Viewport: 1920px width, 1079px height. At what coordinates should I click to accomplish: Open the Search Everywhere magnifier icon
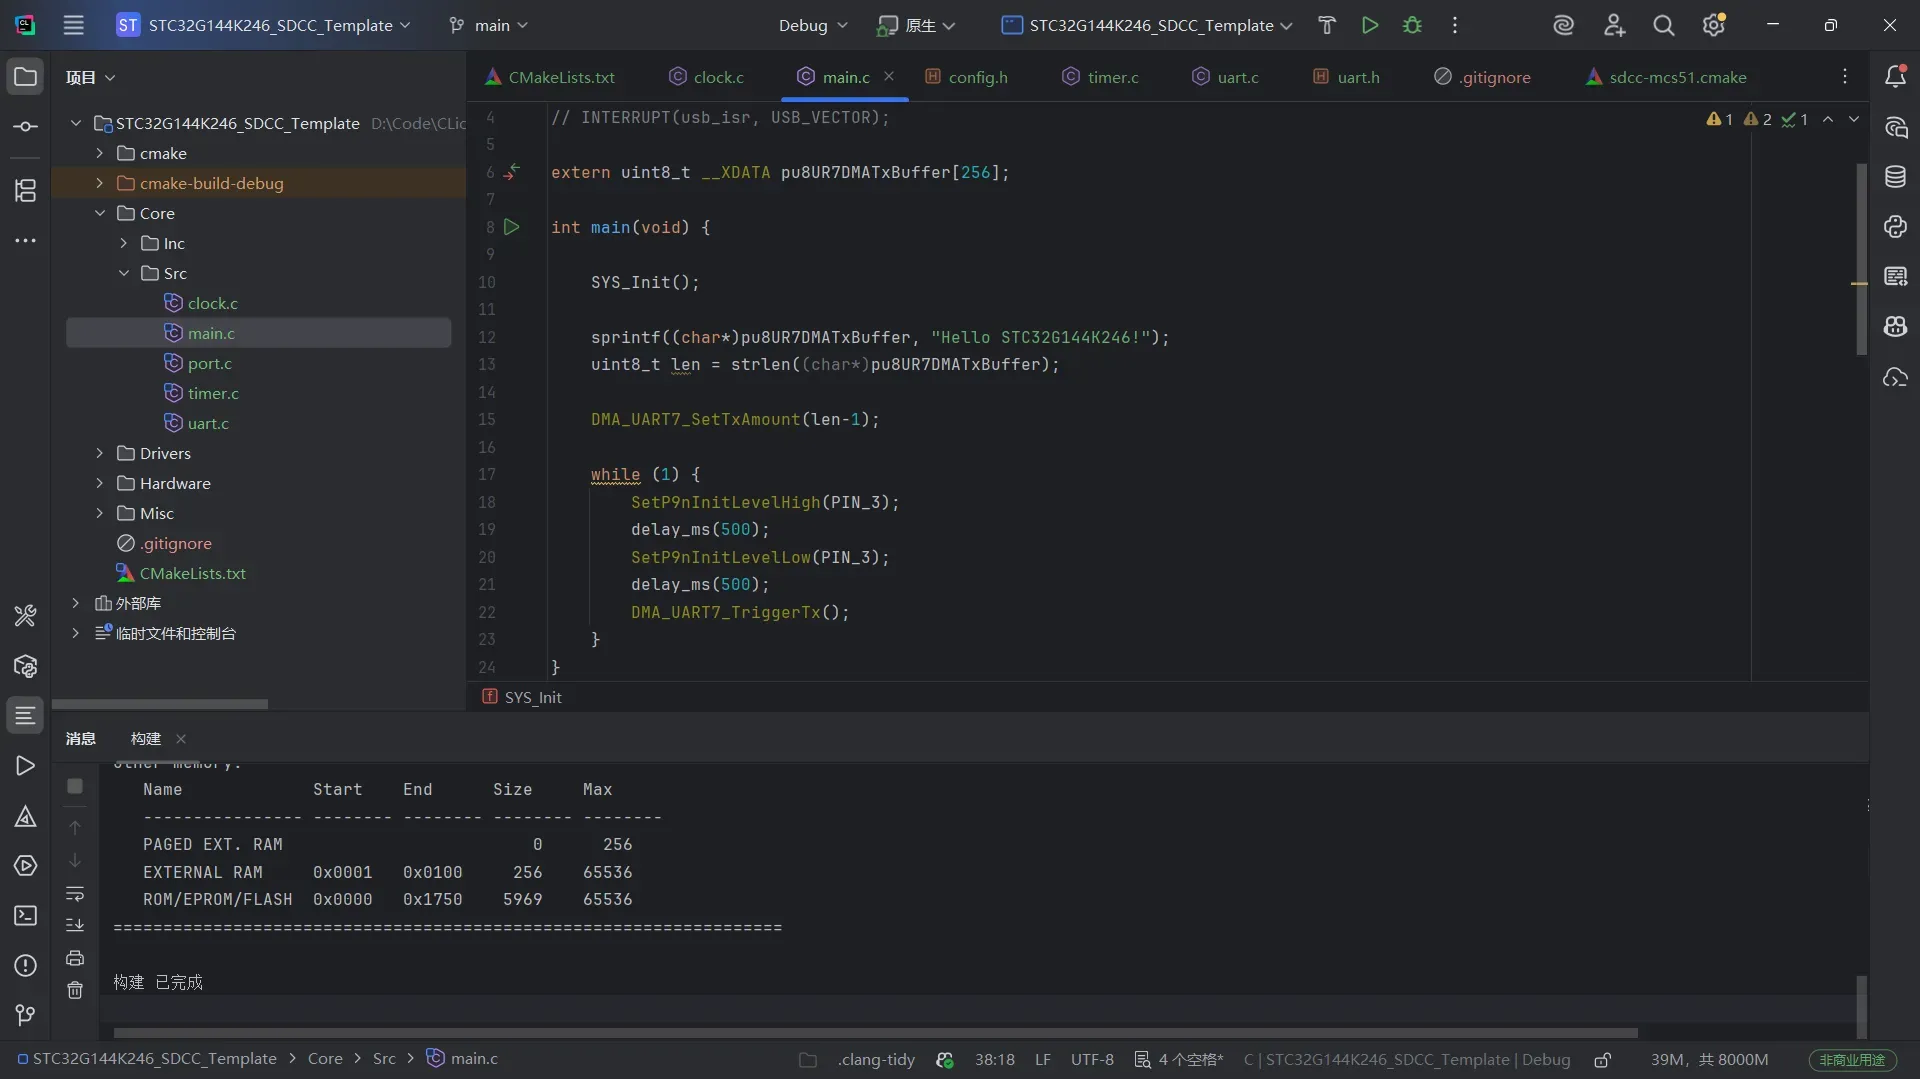point(1663,25)
